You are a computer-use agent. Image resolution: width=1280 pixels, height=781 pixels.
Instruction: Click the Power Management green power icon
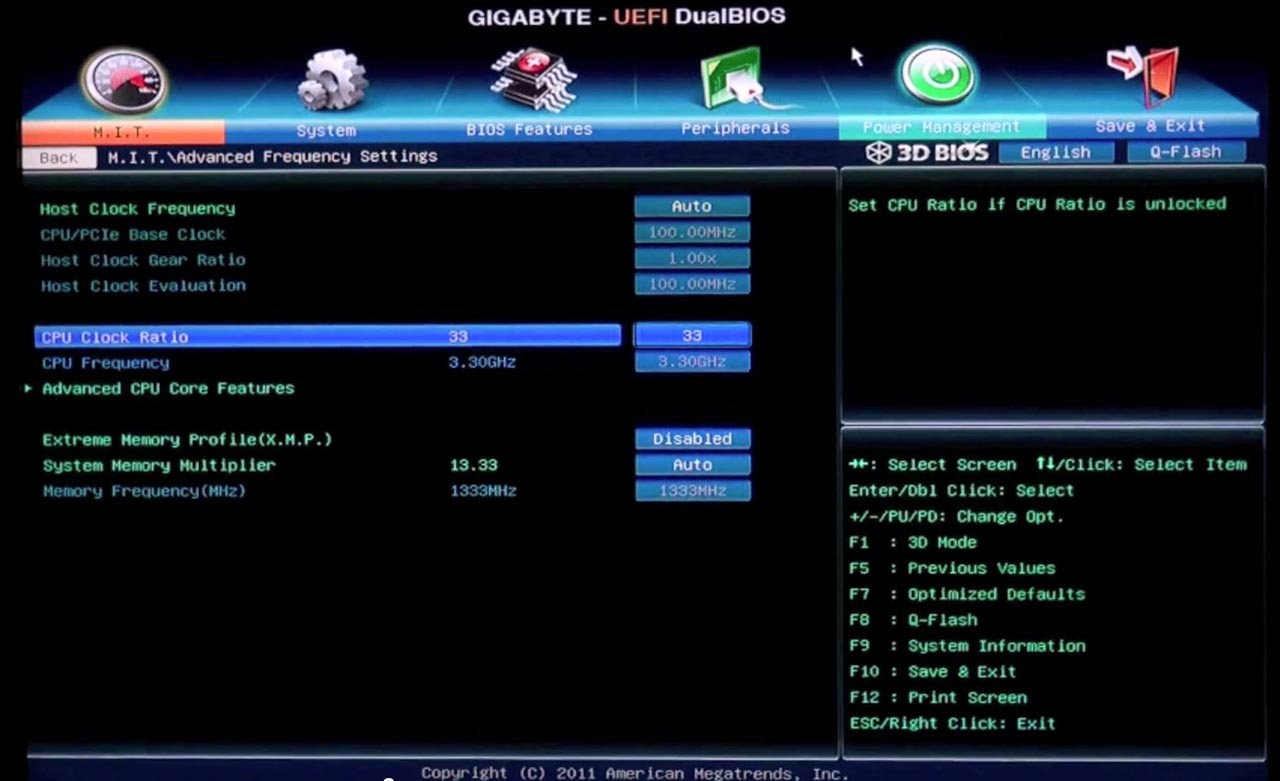point(936,74)
